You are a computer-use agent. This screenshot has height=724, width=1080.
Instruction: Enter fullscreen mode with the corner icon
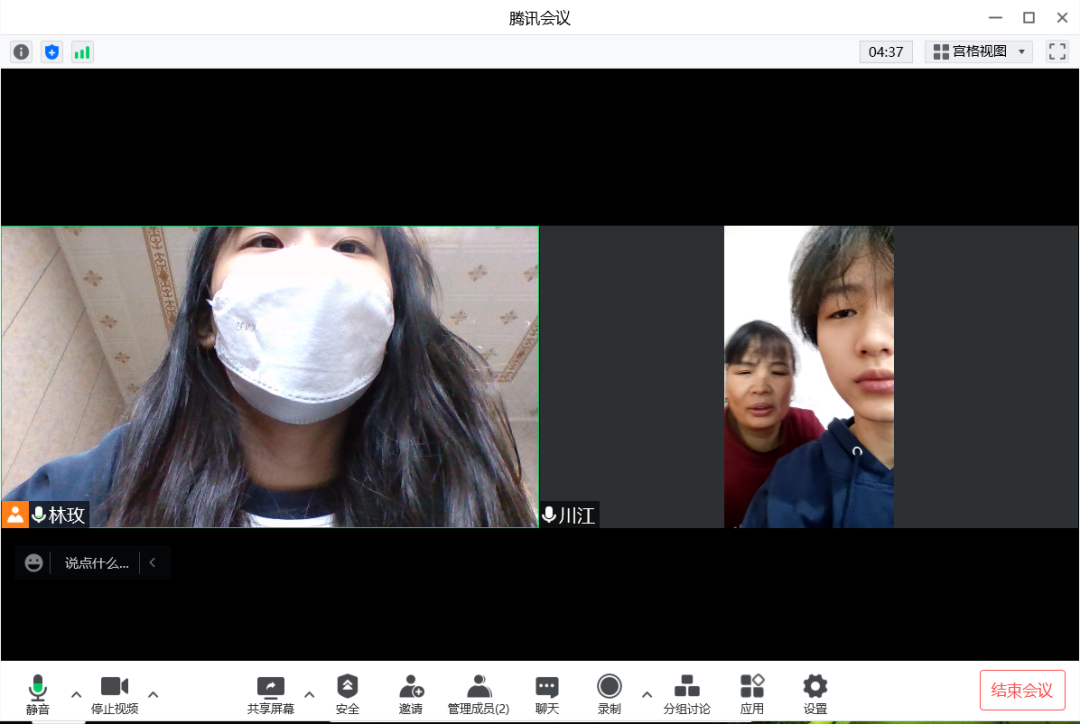click(x=1057, y=52)
